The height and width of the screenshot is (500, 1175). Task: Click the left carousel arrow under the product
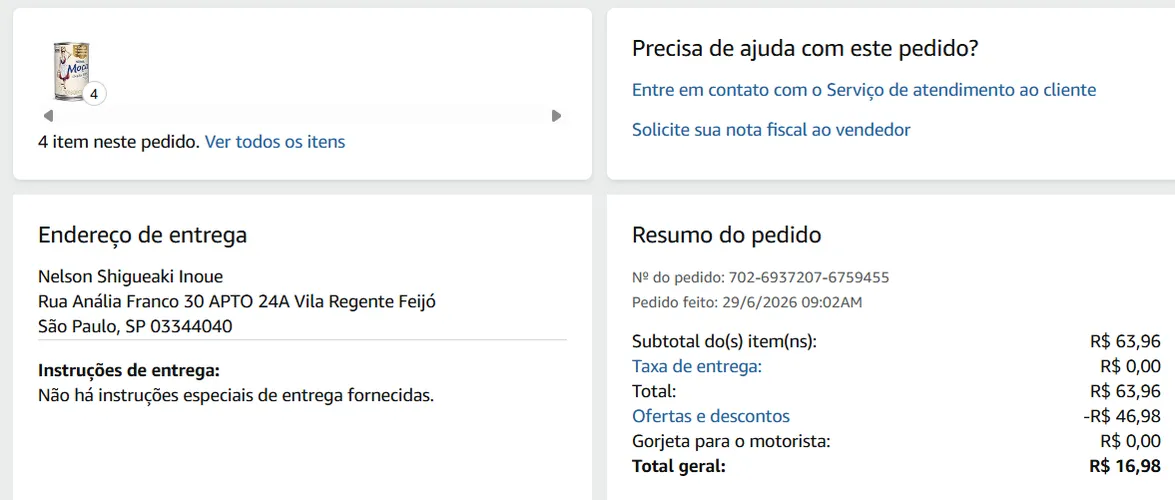[x=48, y=115]
